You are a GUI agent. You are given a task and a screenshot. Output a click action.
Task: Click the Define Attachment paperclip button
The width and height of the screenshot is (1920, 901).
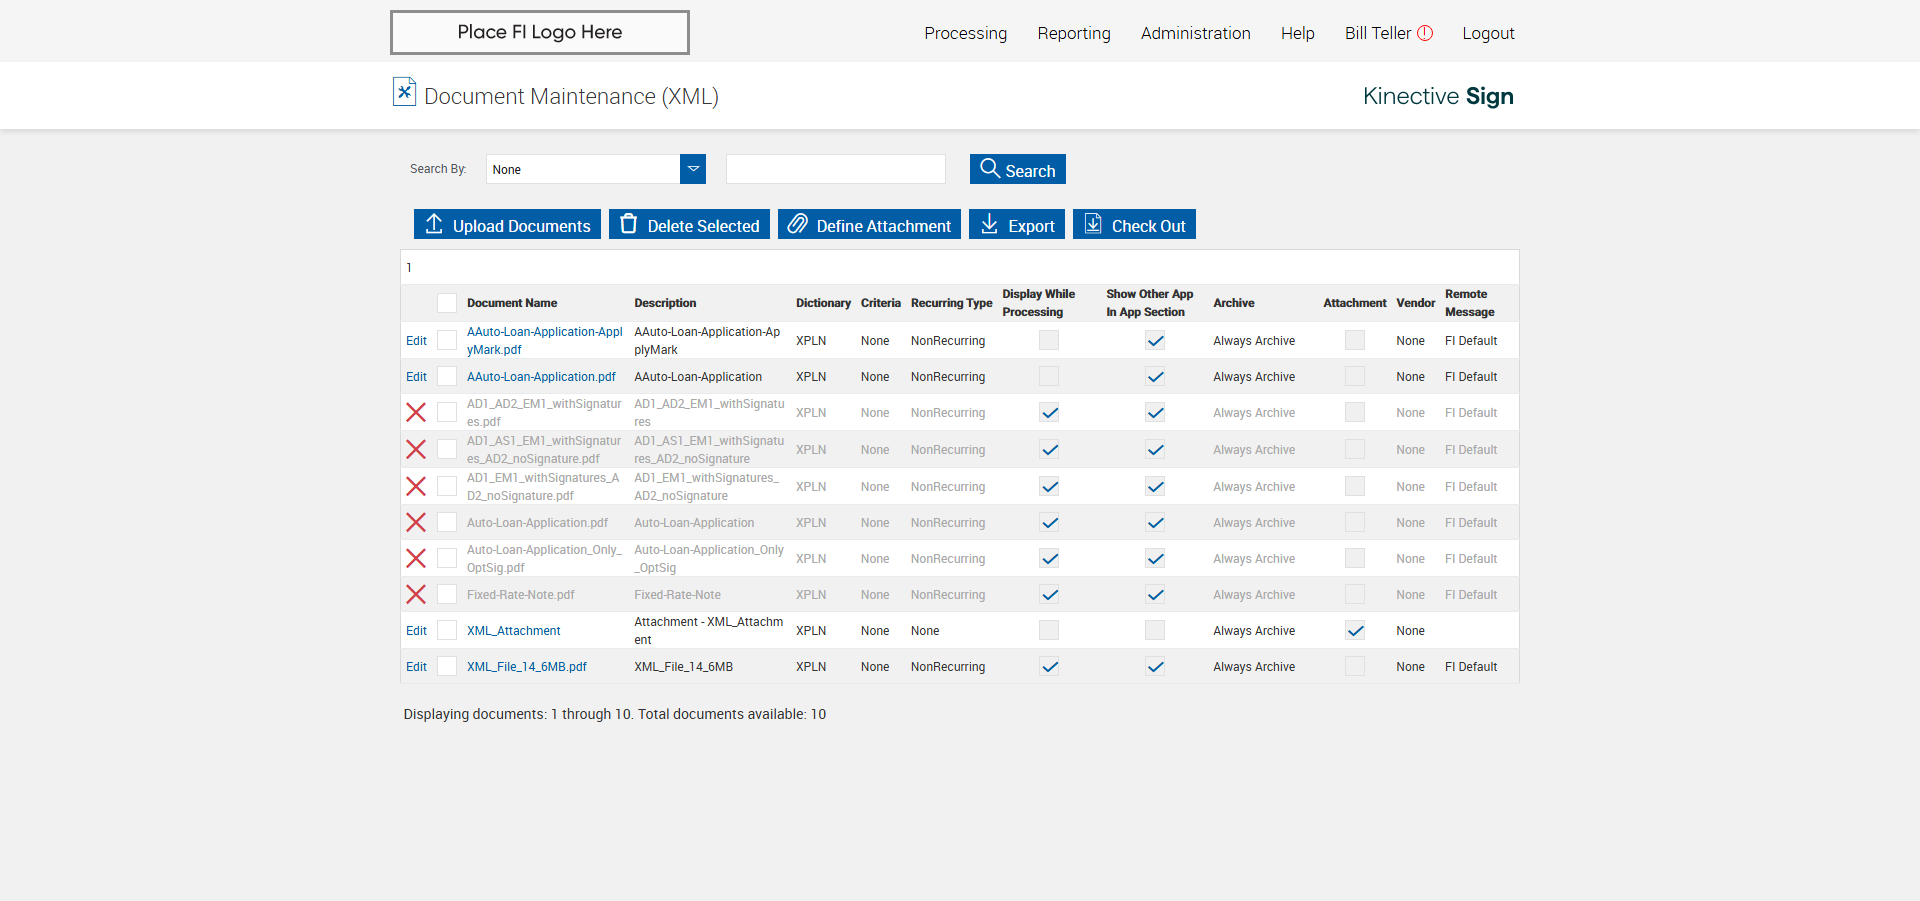point(869,225)
